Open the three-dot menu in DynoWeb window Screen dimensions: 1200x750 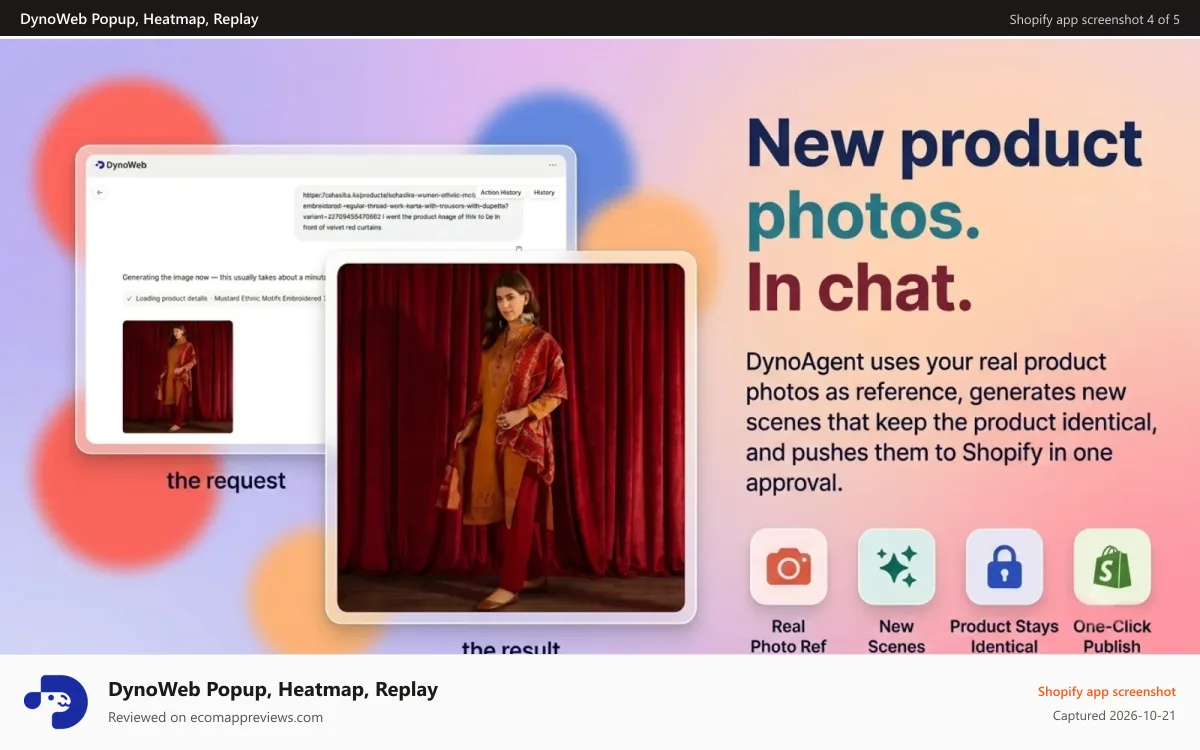pyautogui.click(x=552, y=165)
